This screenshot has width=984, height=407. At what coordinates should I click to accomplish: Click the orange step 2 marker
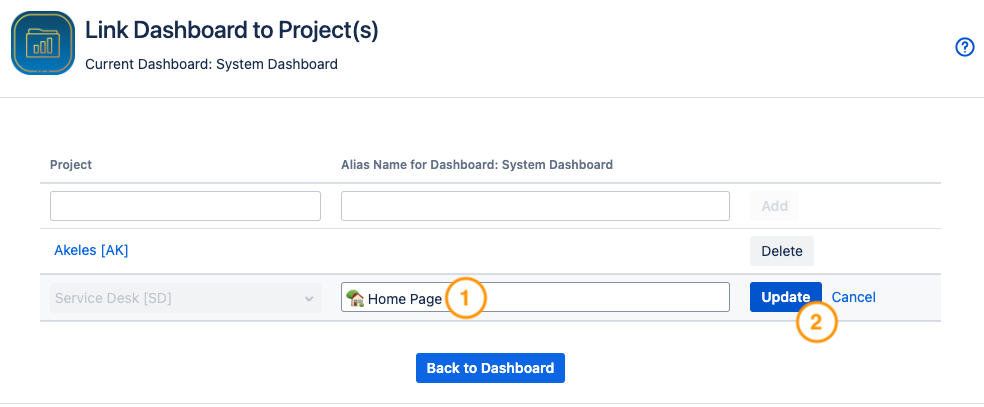click(816, 323)
